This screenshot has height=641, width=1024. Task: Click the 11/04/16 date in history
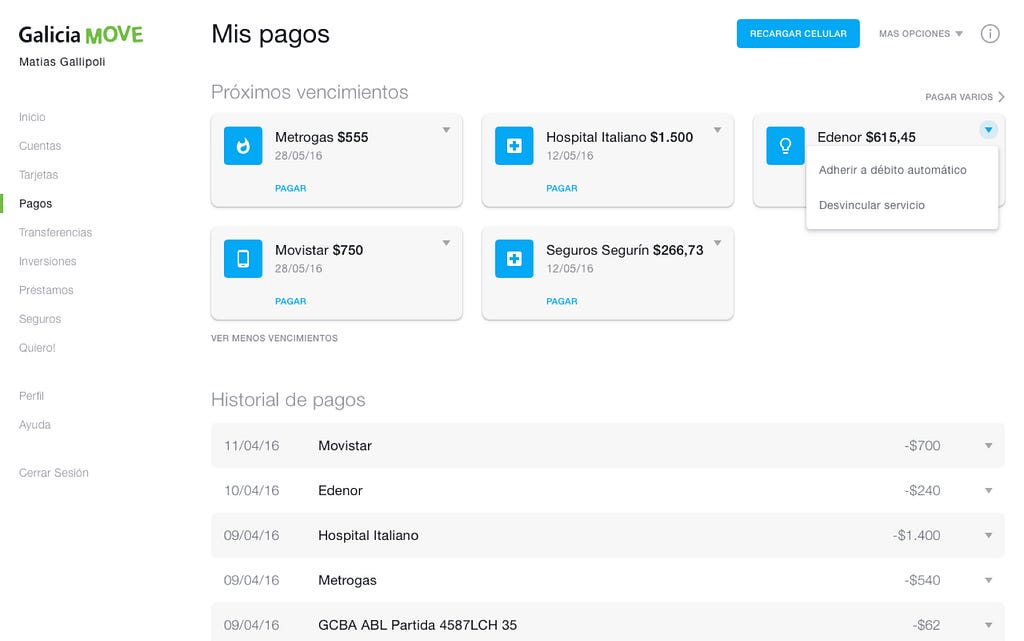pyautogui.click(x=251, y=446)
